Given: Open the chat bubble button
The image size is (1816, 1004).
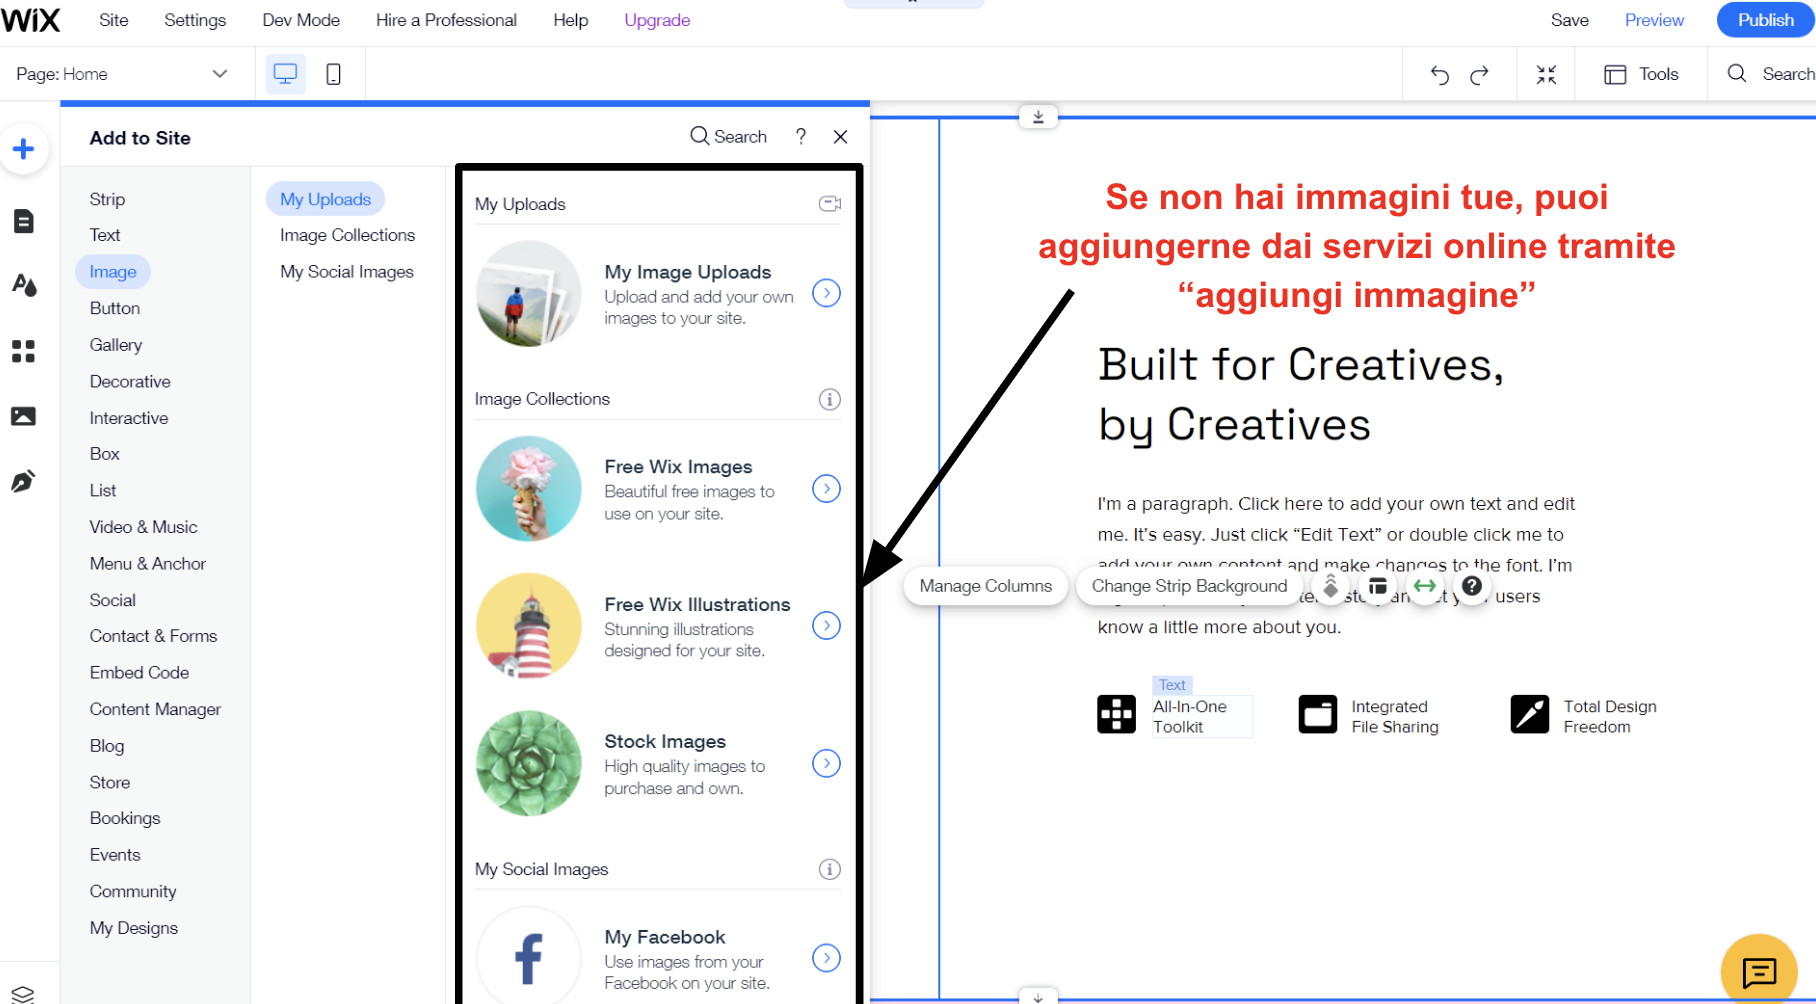Looking at the screenshot, I should click(1759, 969).
